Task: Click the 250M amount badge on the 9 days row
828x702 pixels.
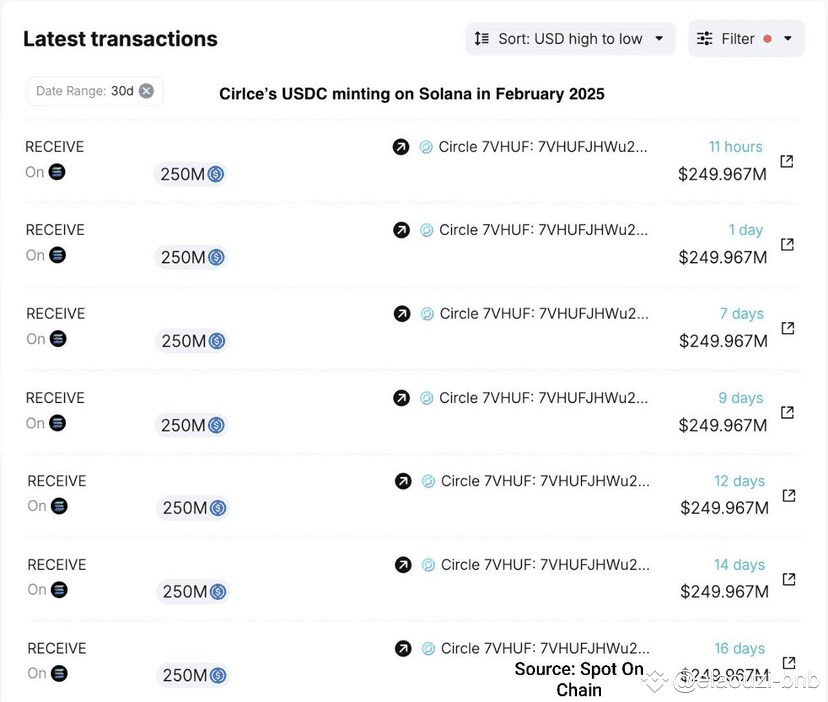Action: tap(190, 425)
